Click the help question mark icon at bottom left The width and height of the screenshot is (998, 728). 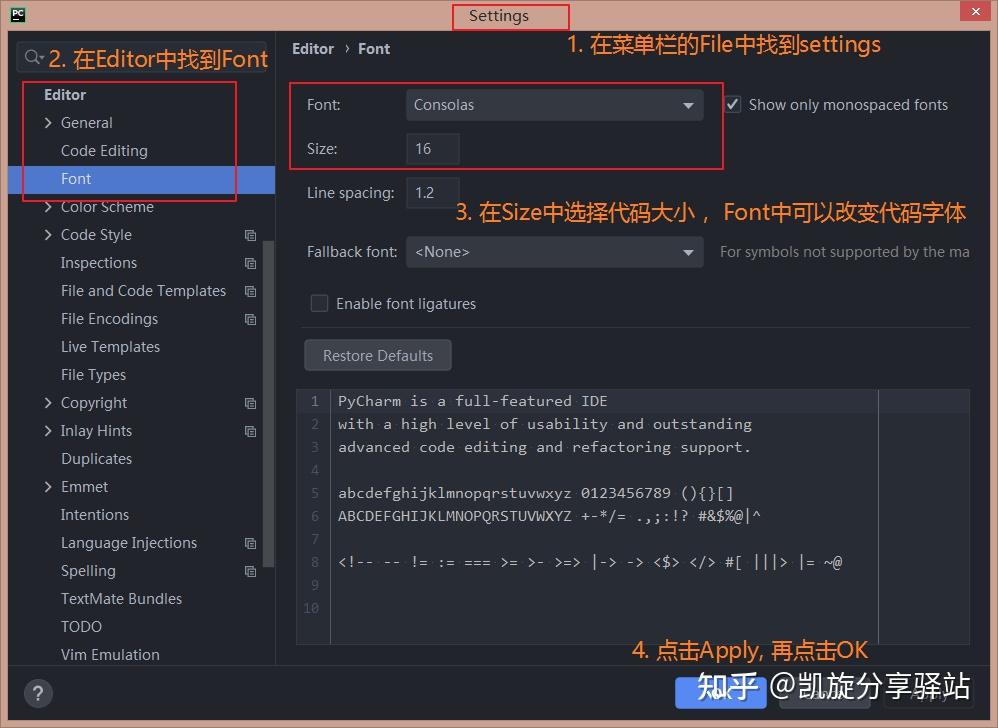[x=38, y=693]
